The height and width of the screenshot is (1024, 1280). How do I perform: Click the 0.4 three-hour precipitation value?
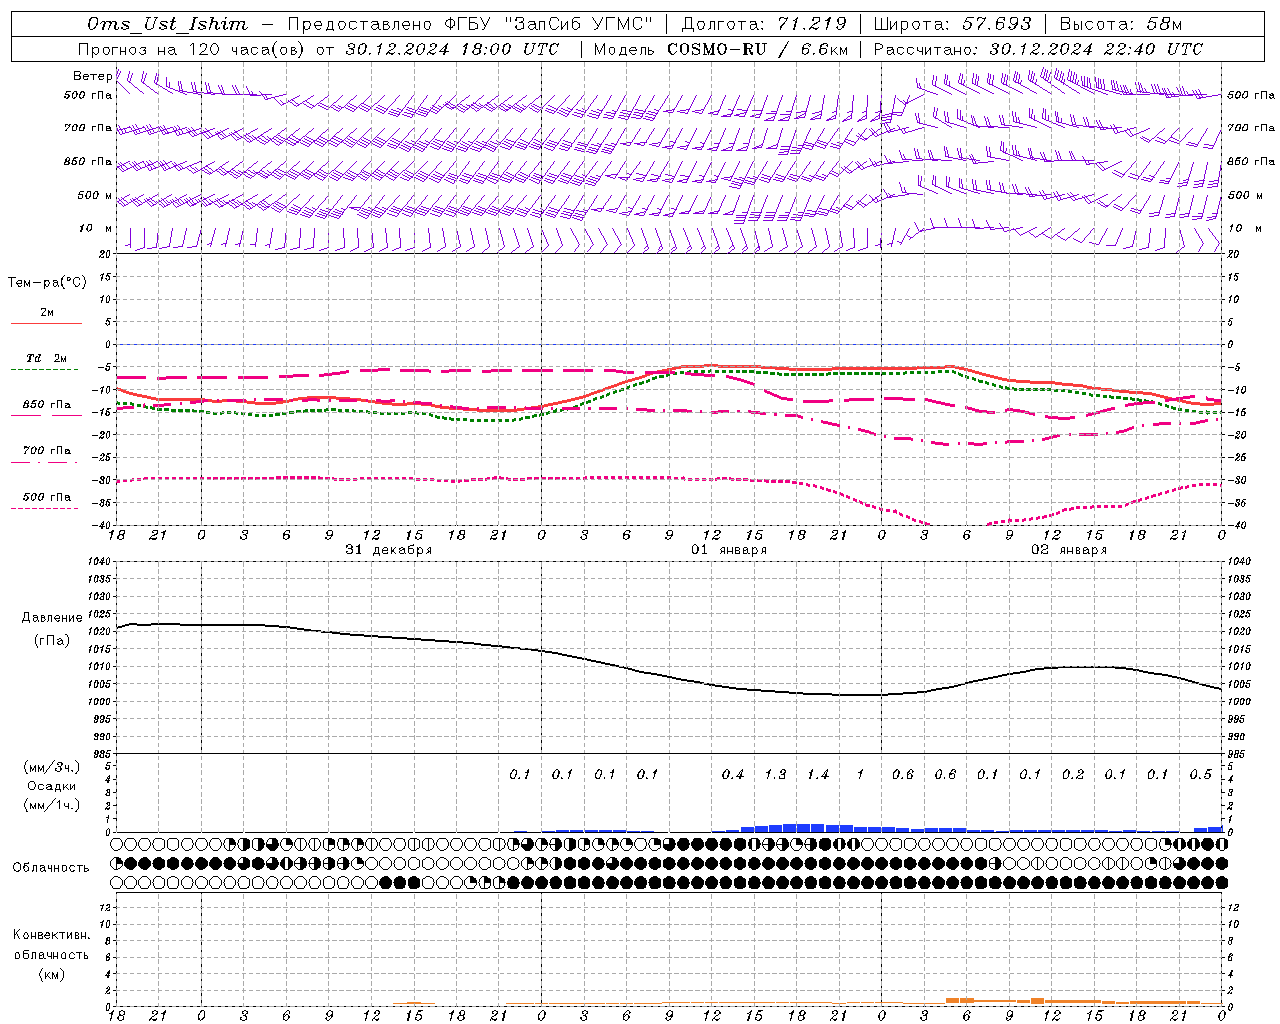733,775
